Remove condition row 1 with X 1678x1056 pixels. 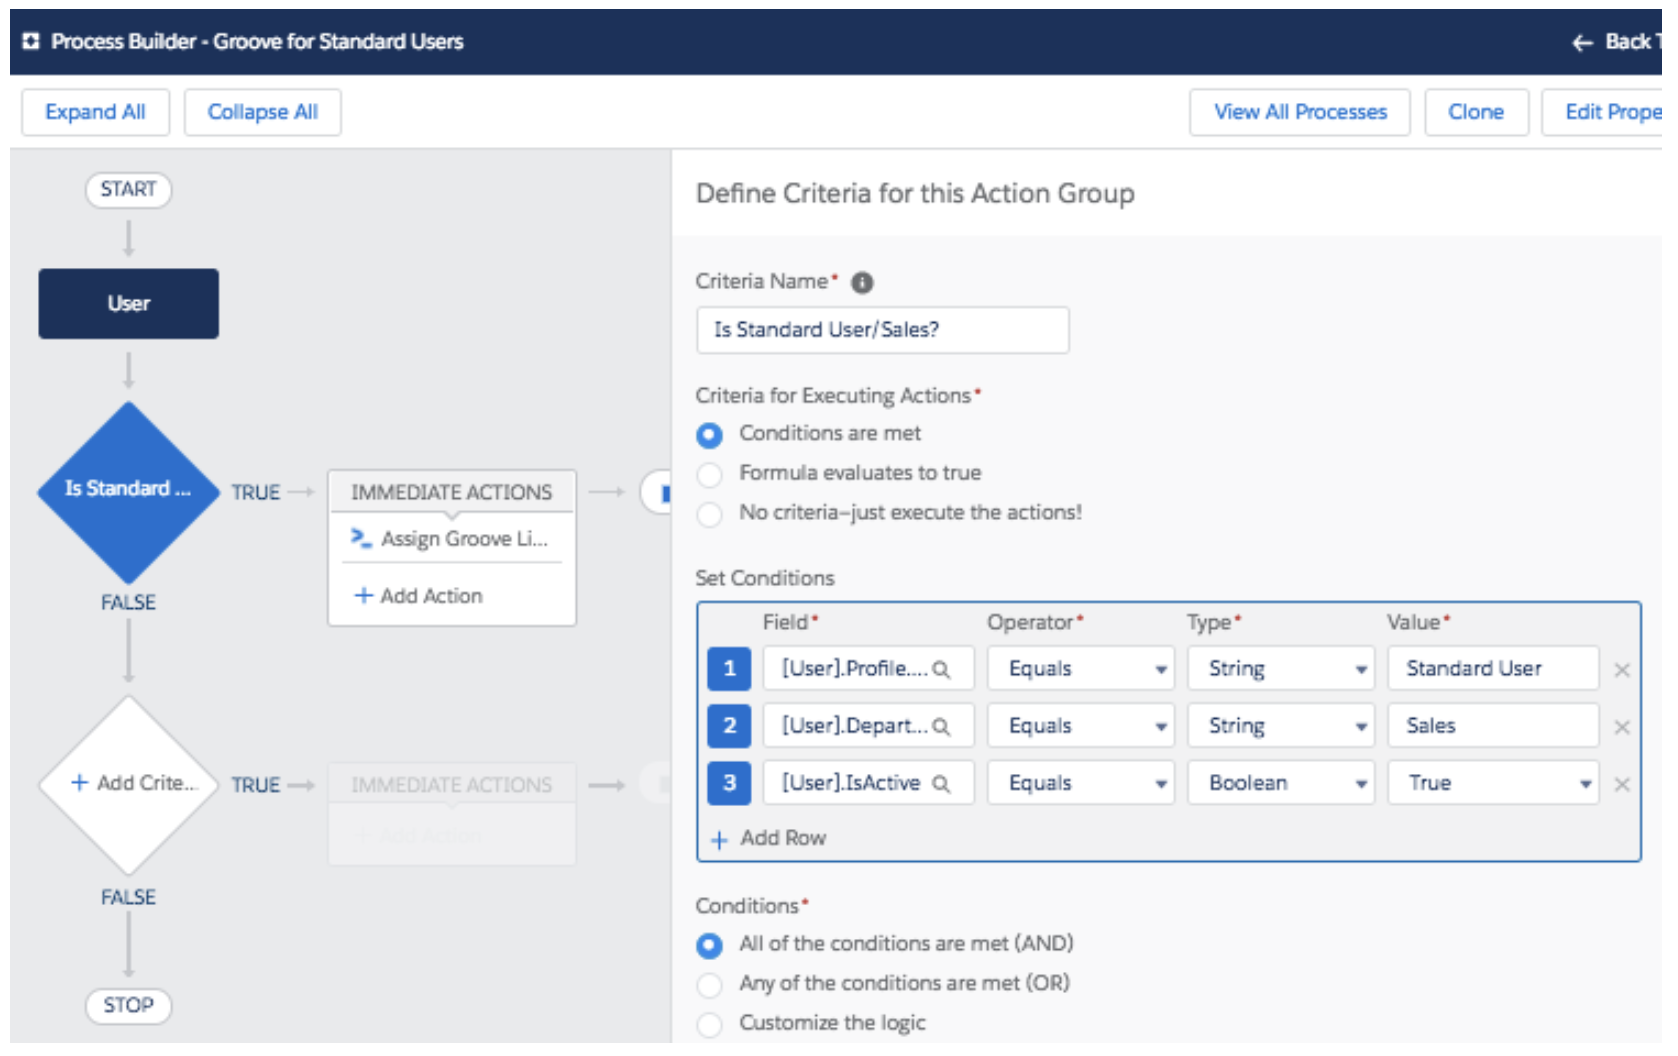click(x=1622, y=670)
